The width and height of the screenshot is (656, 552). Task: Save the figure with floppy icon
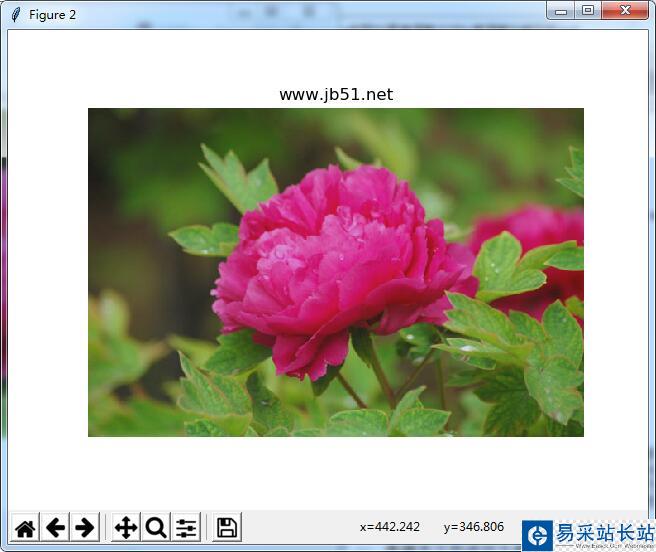point(227,527)
